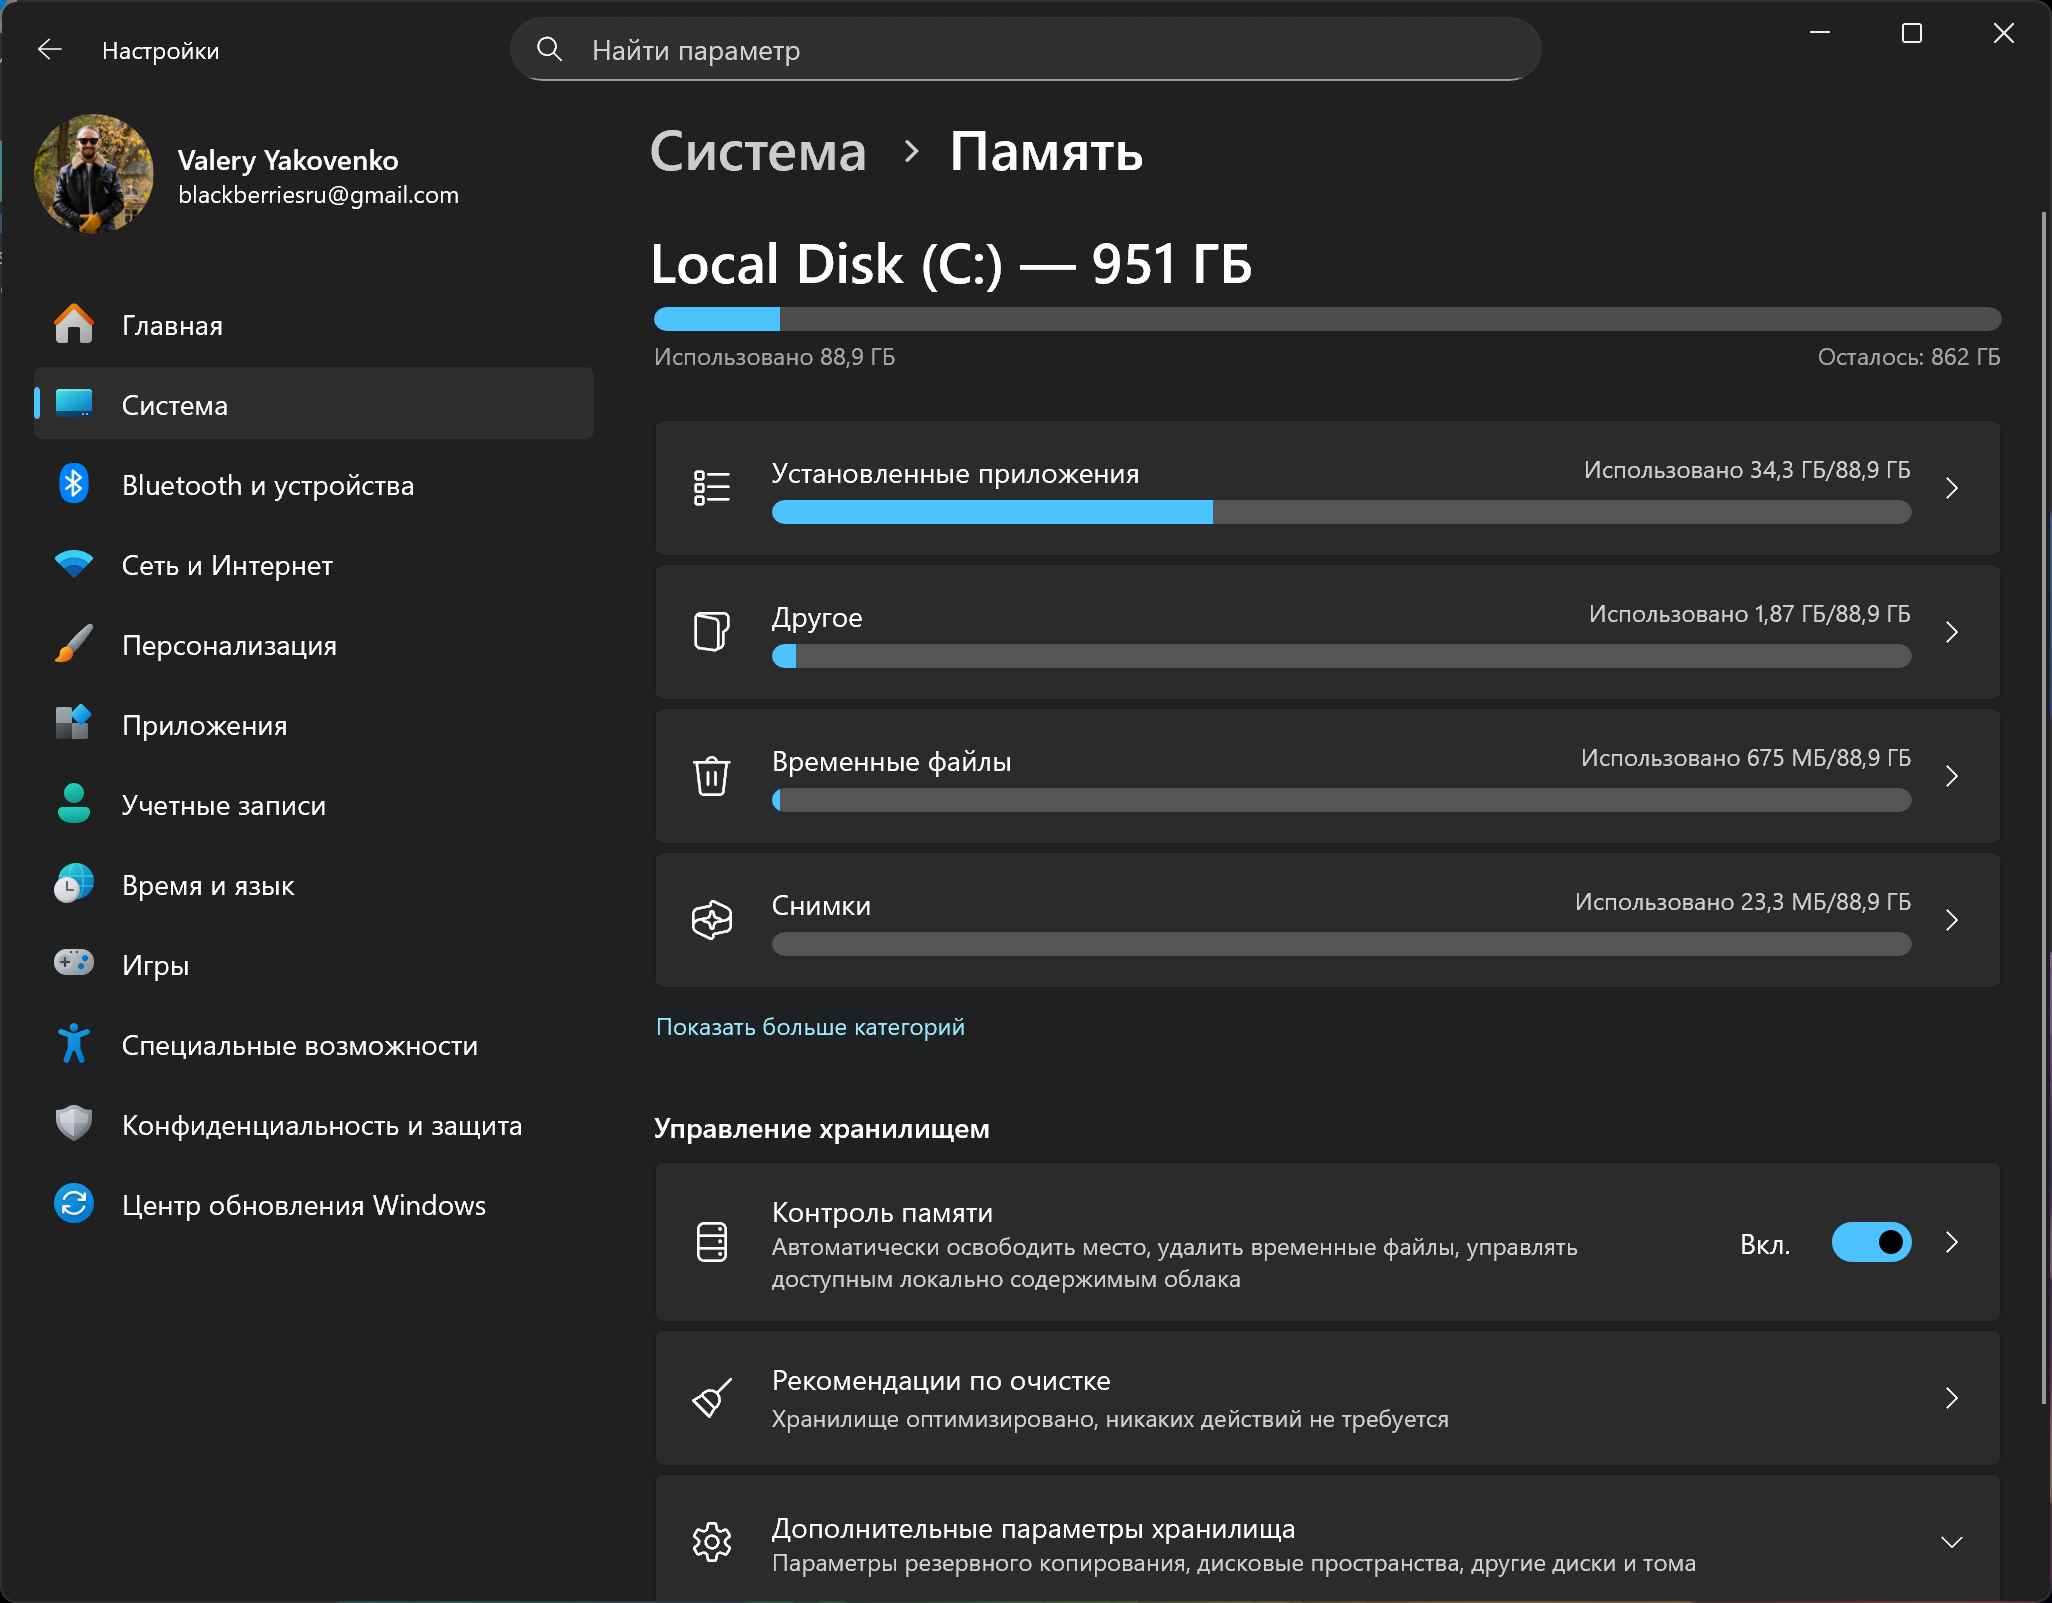Click Показать больше категорий link
The width and height of the screenshot is (2052, 1603).
click(810, 1027)
